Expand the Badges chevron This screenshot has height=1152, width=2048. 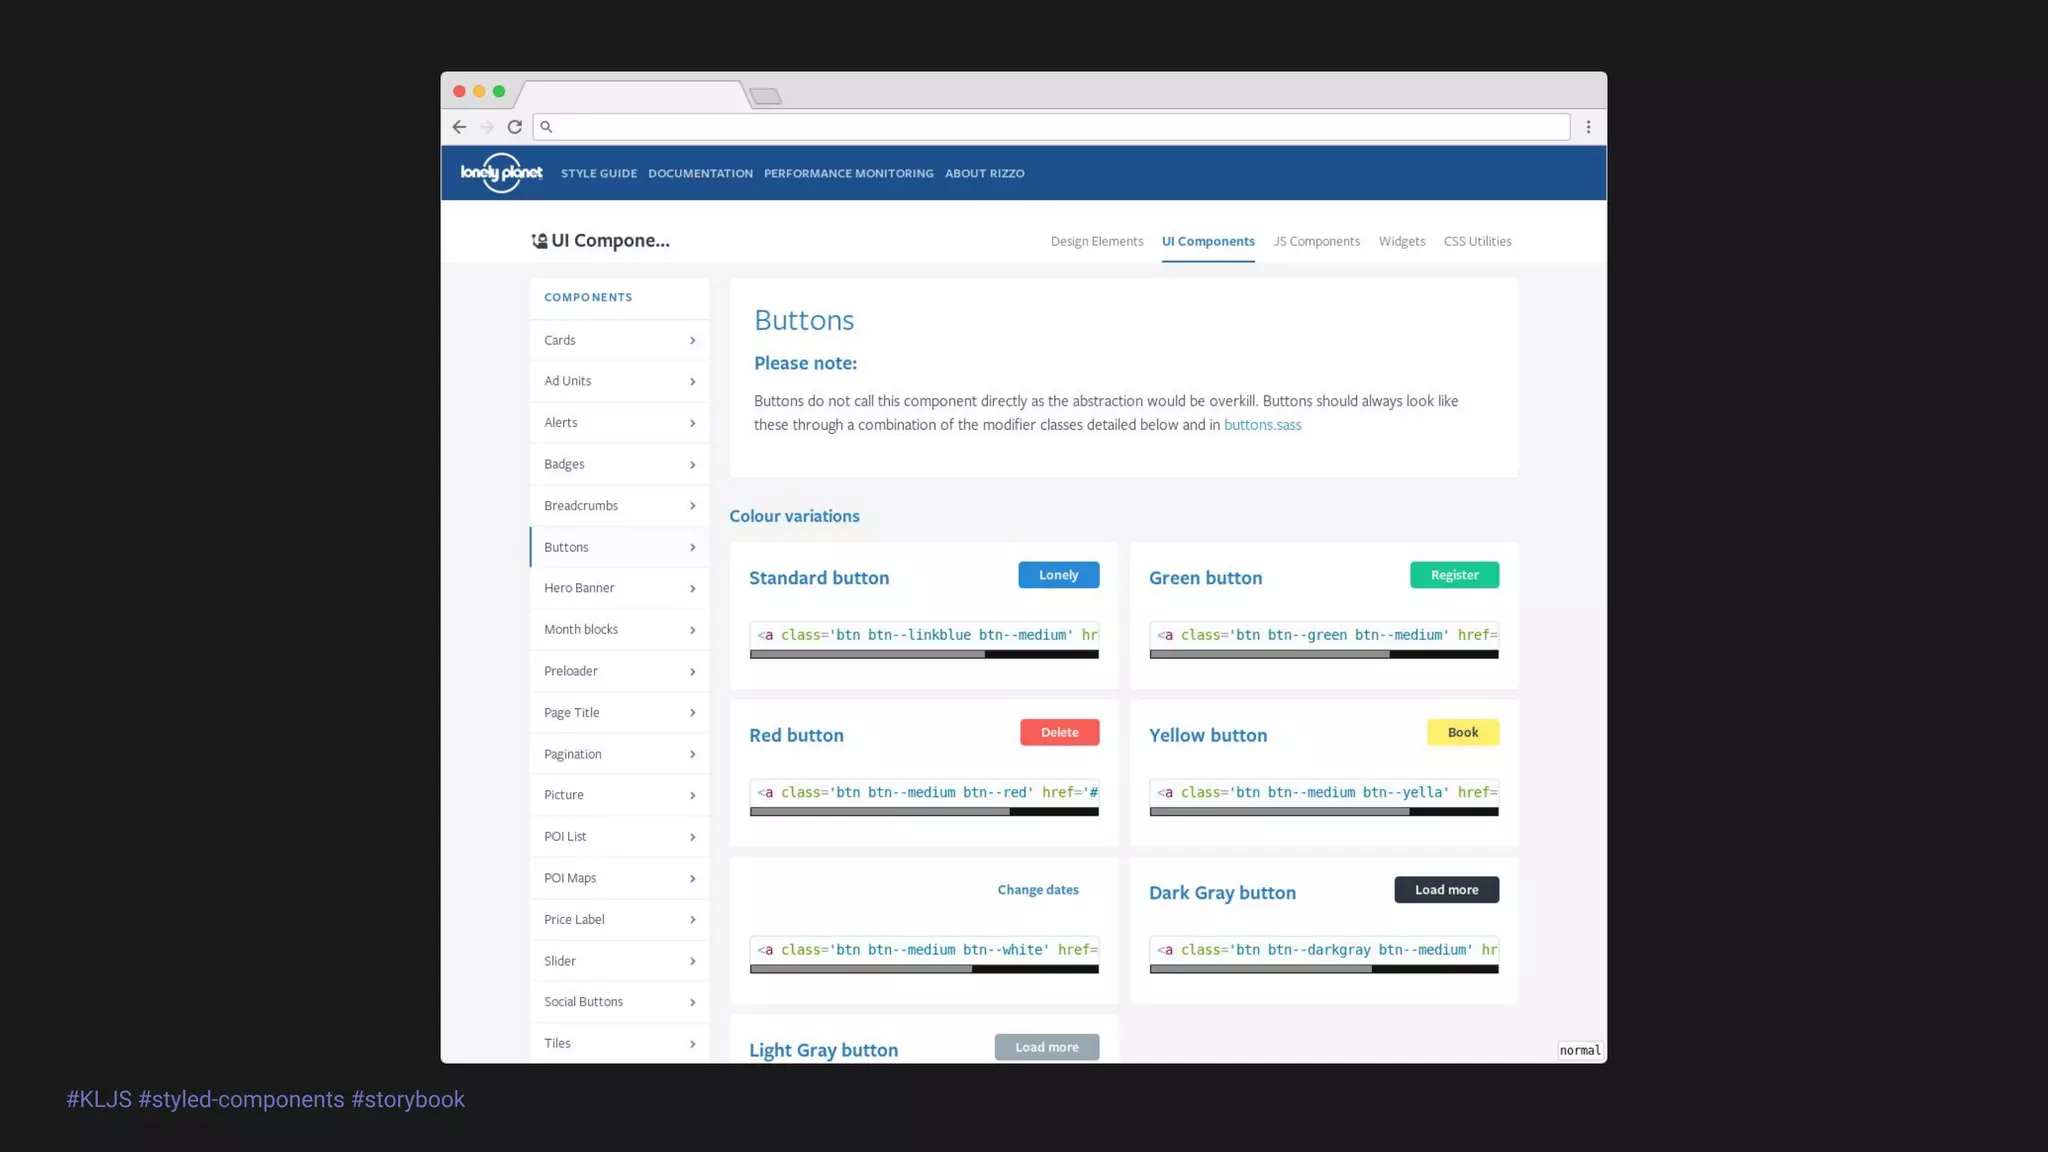click(x=692, y=465)
